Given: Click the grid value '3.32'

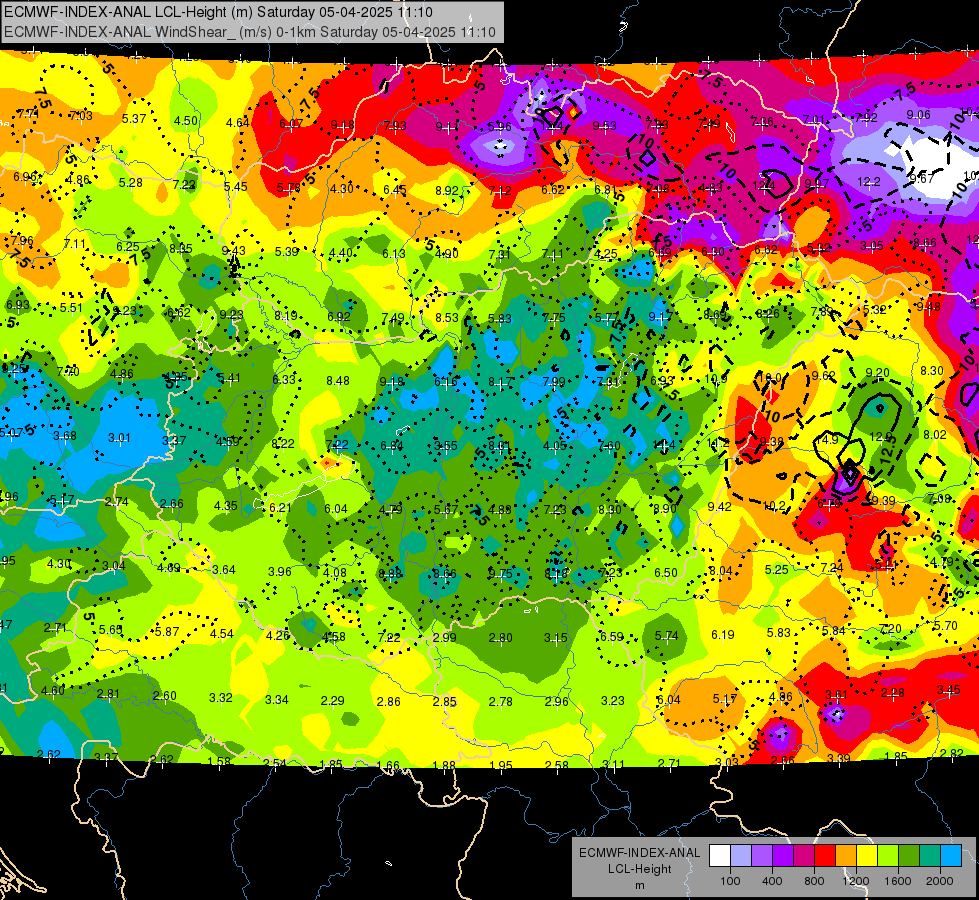Looking at the screenshot, I should (x=220, y=698).
